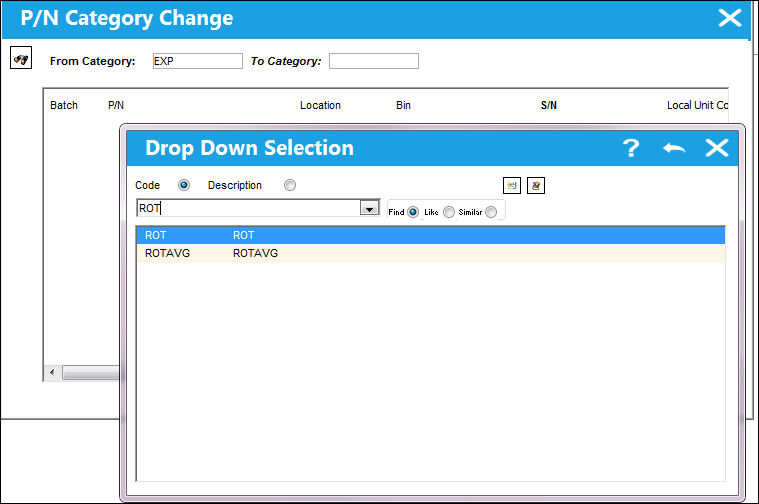Click the From Category EXP field
The height and width of the screenshot is (504, 759).
(x=197, y=61)
